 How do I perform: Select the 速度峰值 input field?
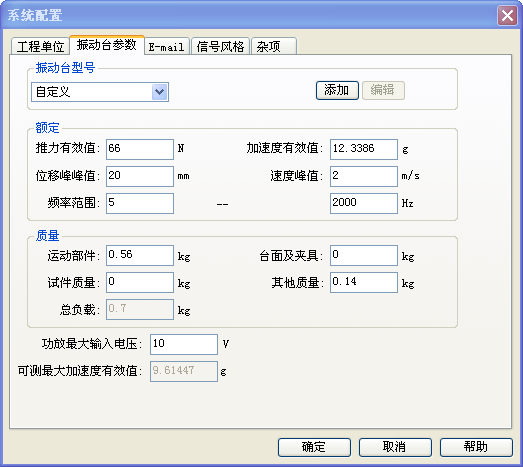click(364, 176)
